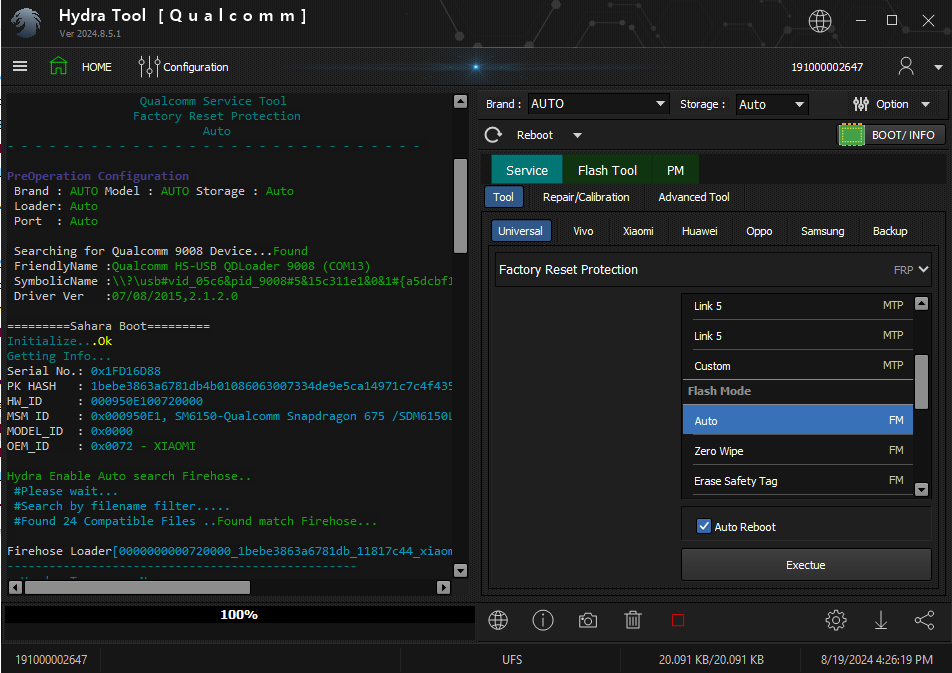Click the camera screenshot icon
The height and width of the screenshot is (673, 952).
pyautogui.click(x=588, y=620)
